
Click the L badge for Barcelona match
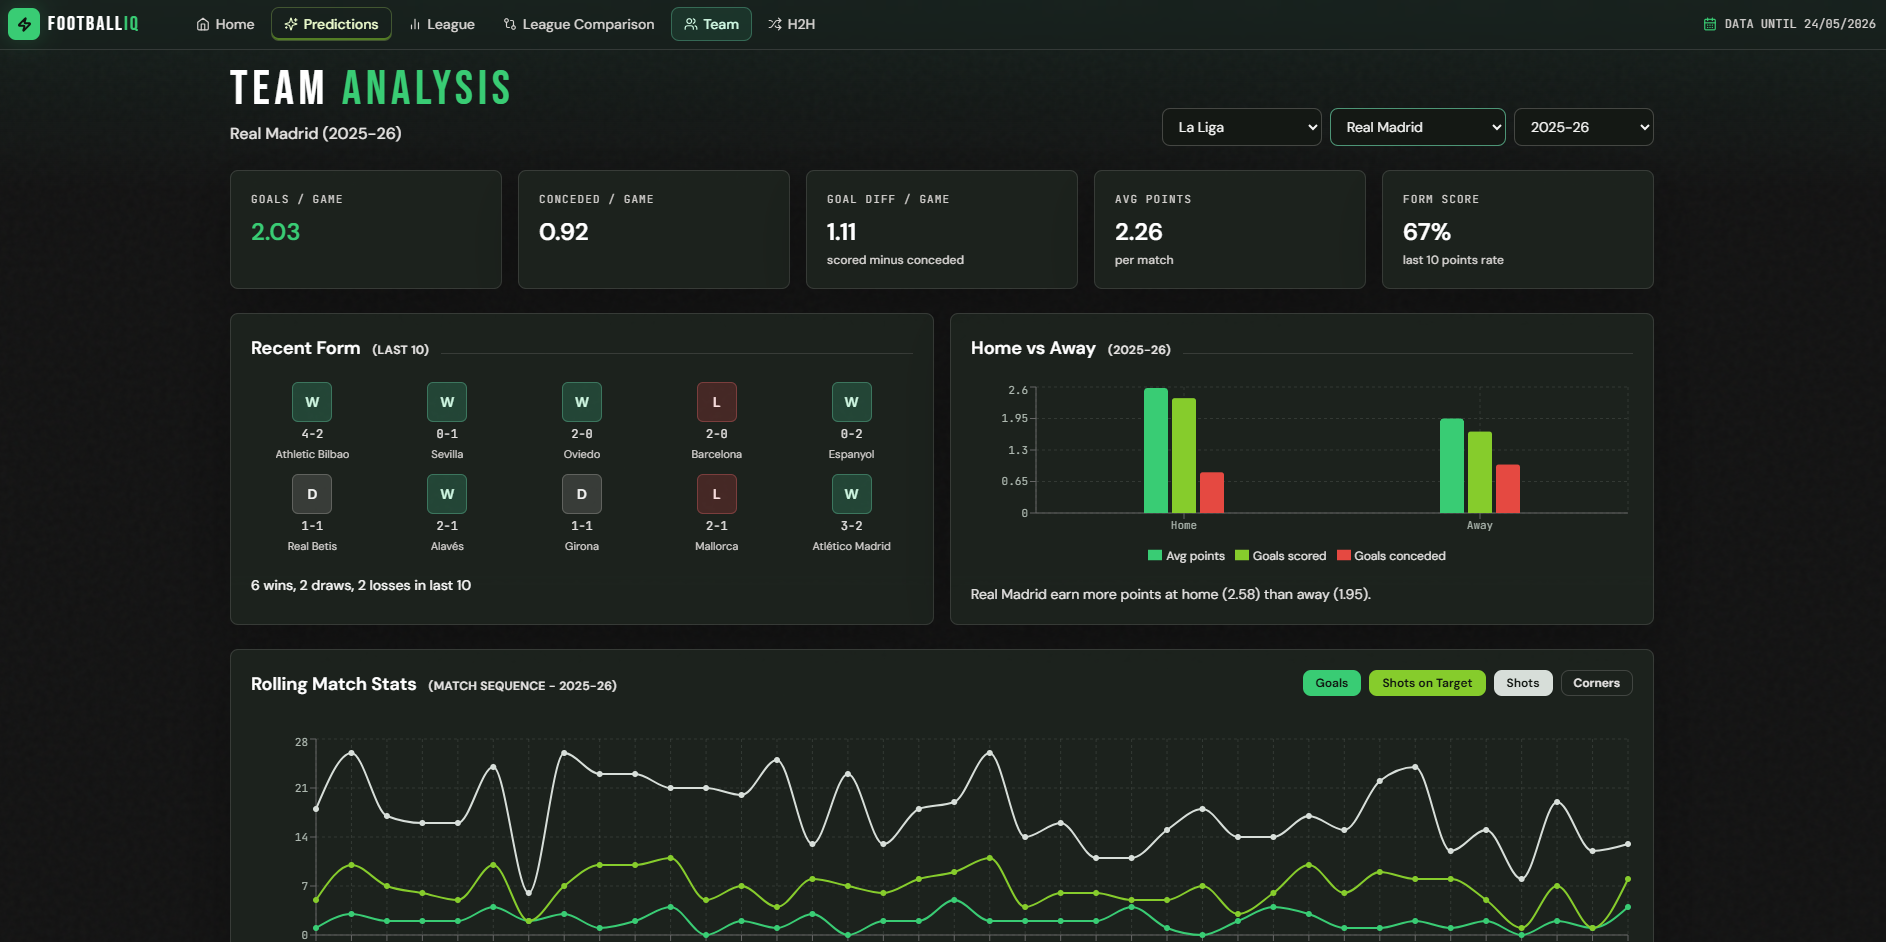click(x=717, y=402)
